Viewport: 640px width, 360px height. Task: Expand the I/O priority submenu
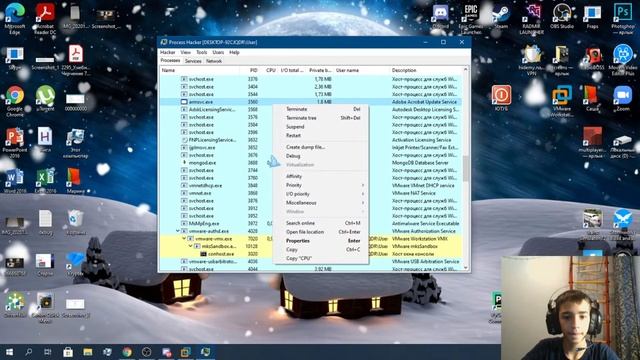click(x=321, y=194)
